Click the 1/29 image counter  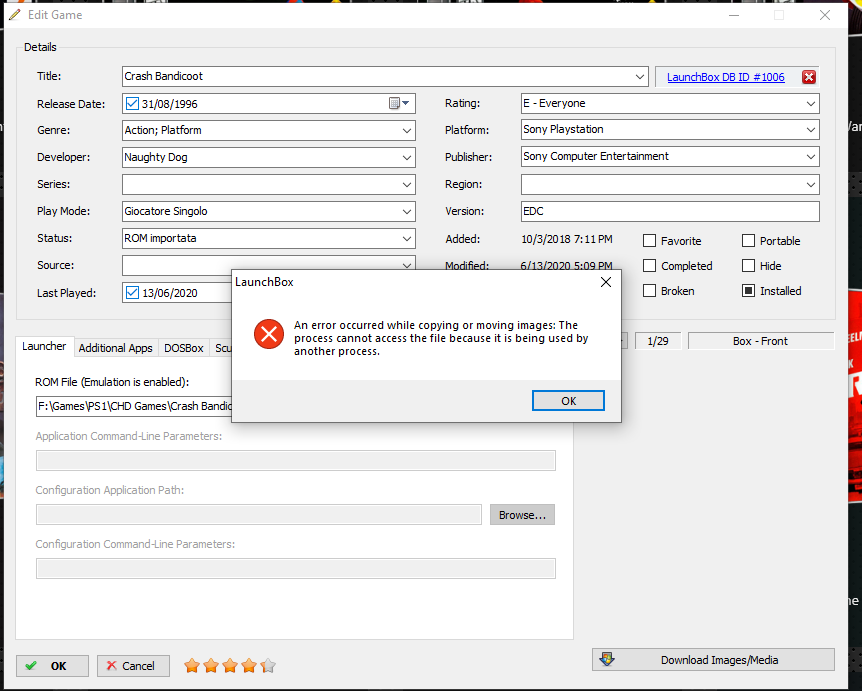coord(658,341)
